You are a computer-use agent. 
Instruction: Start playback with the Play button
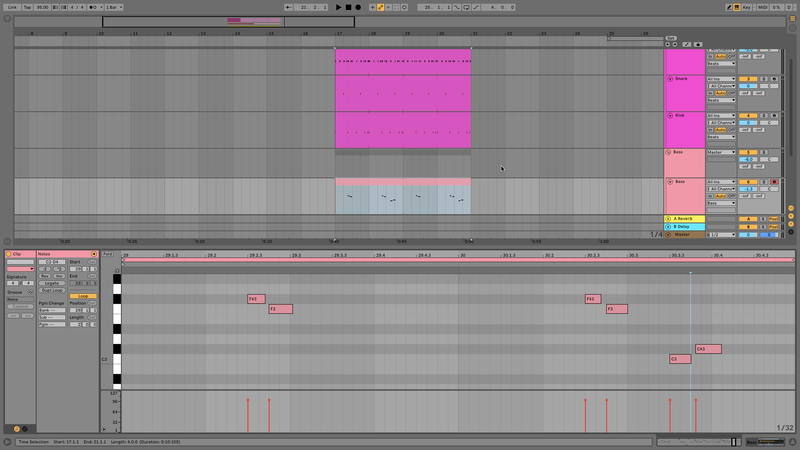click(338, 7)
